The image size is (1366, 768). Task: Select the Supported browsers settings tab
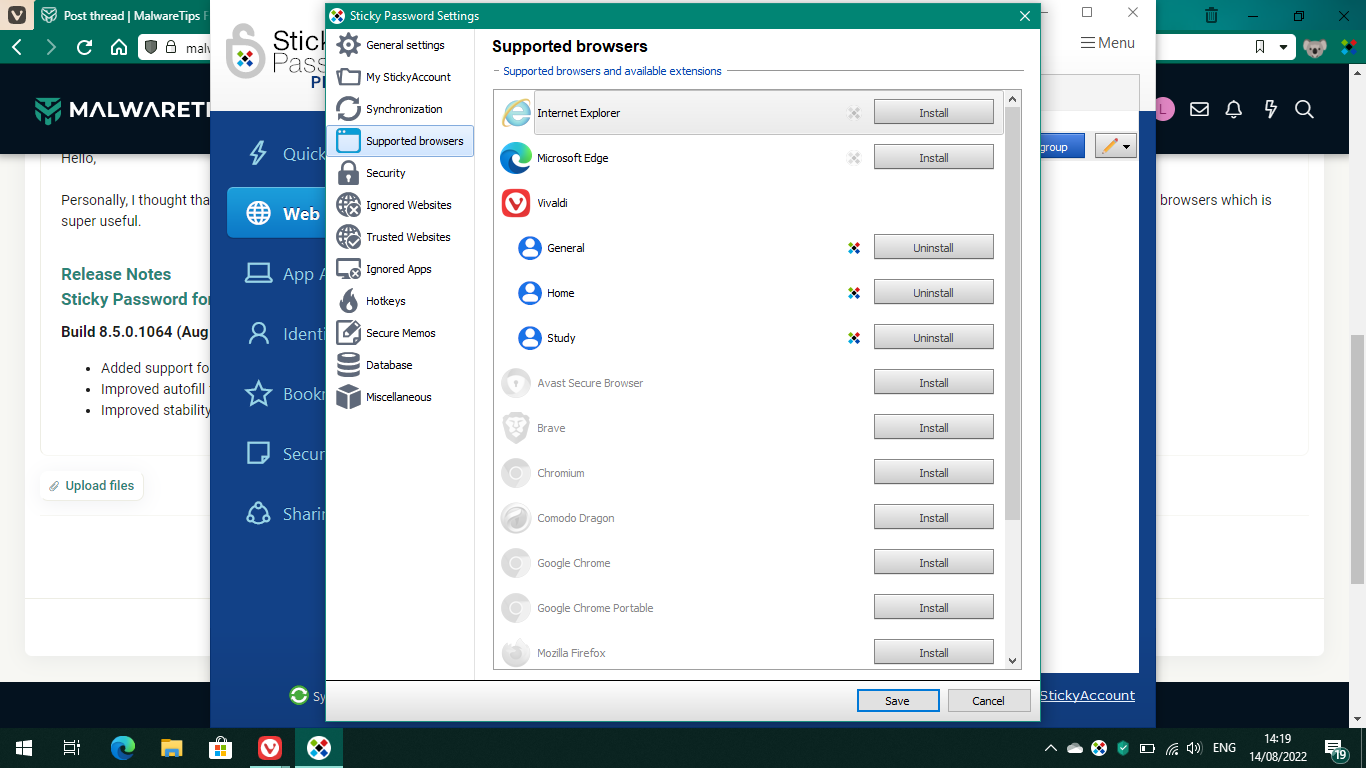coord(400,141)
